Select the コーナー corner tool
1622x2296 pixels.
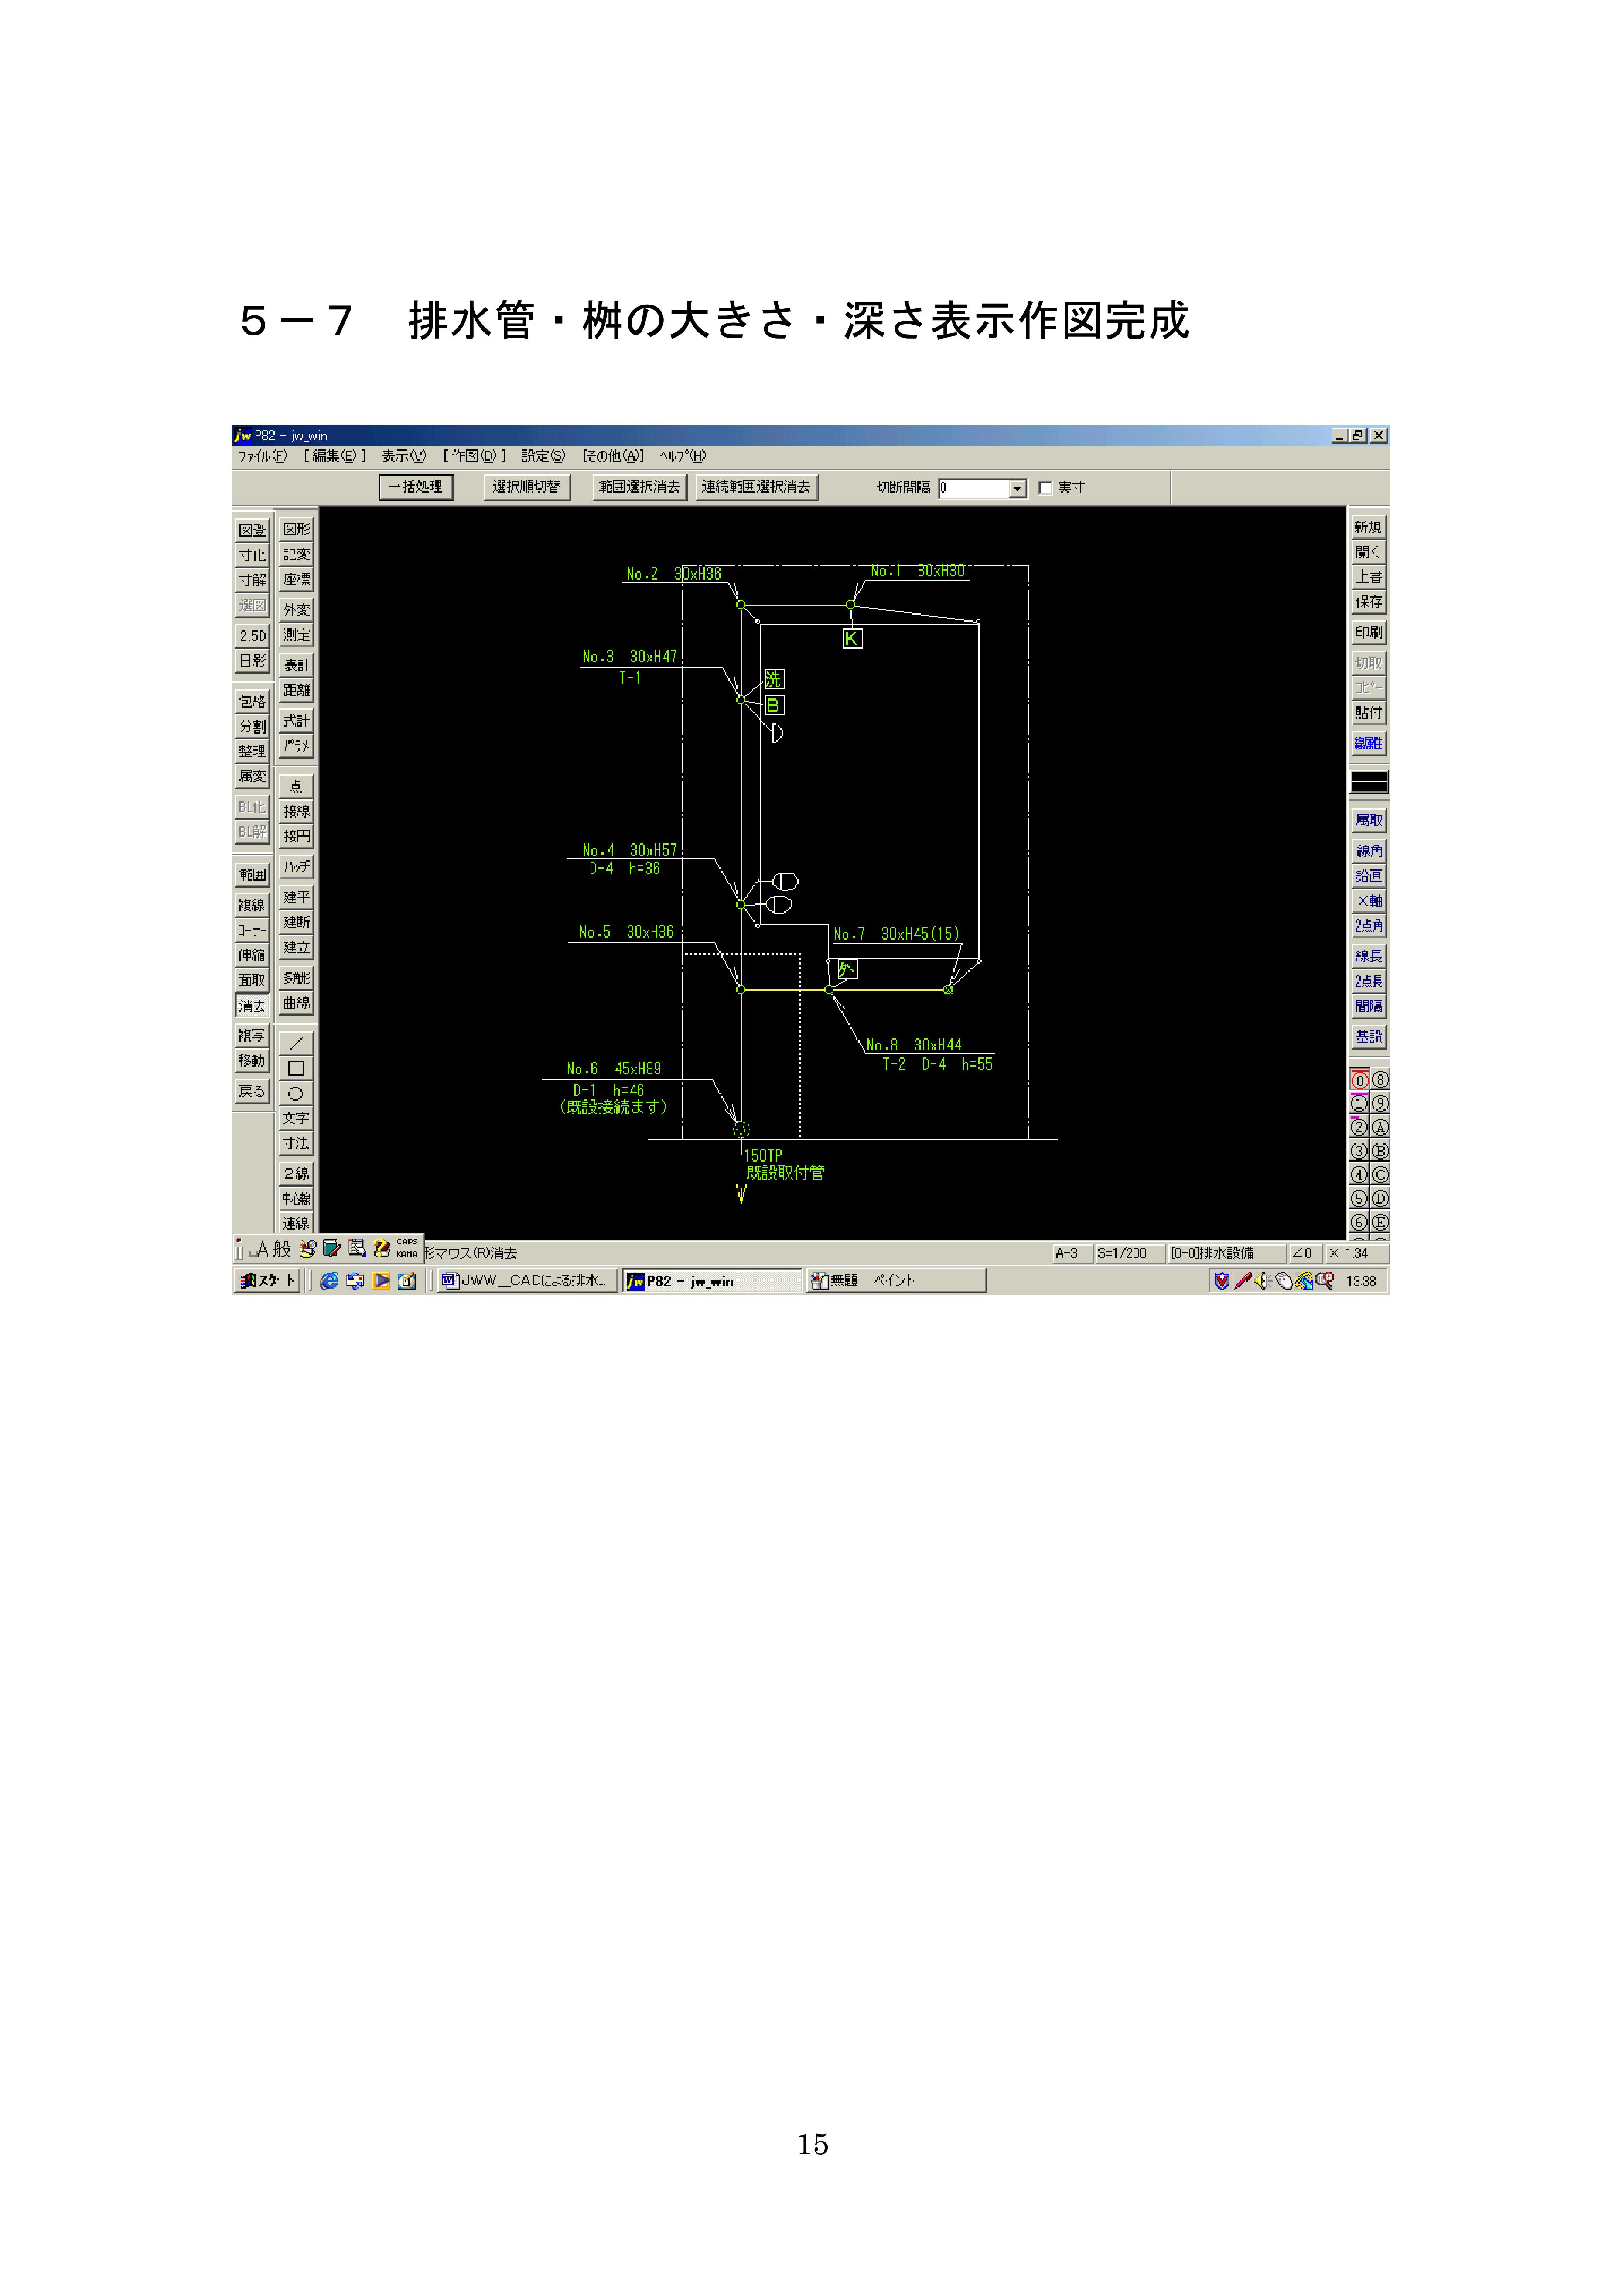tap(252, 930)
